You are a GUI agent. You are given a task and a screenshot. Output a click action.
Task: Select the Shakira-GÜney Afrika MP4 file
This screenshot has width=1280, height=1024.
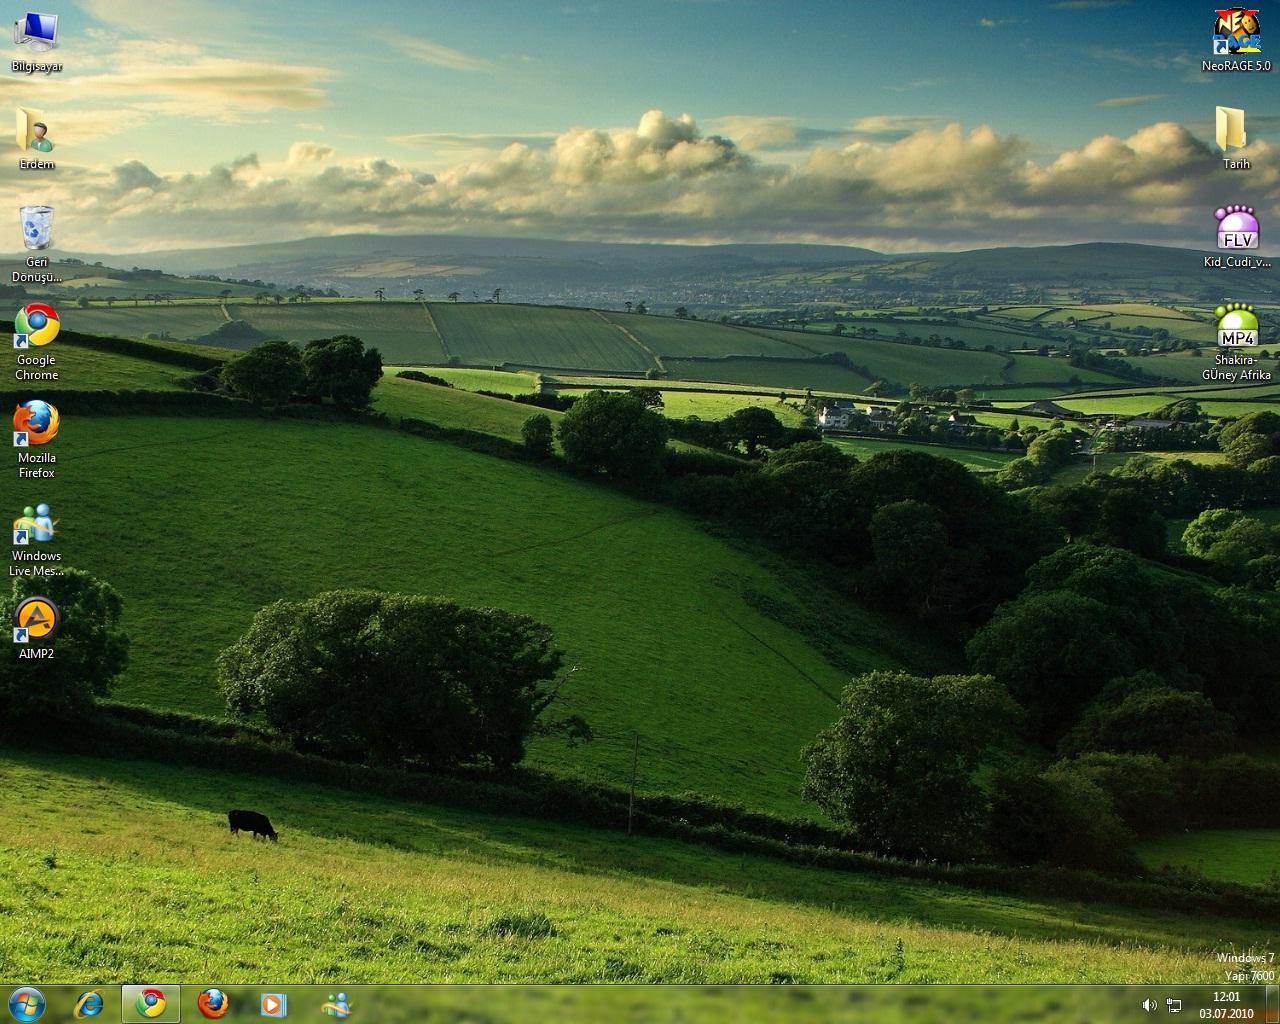click(x=1236, y=327)
